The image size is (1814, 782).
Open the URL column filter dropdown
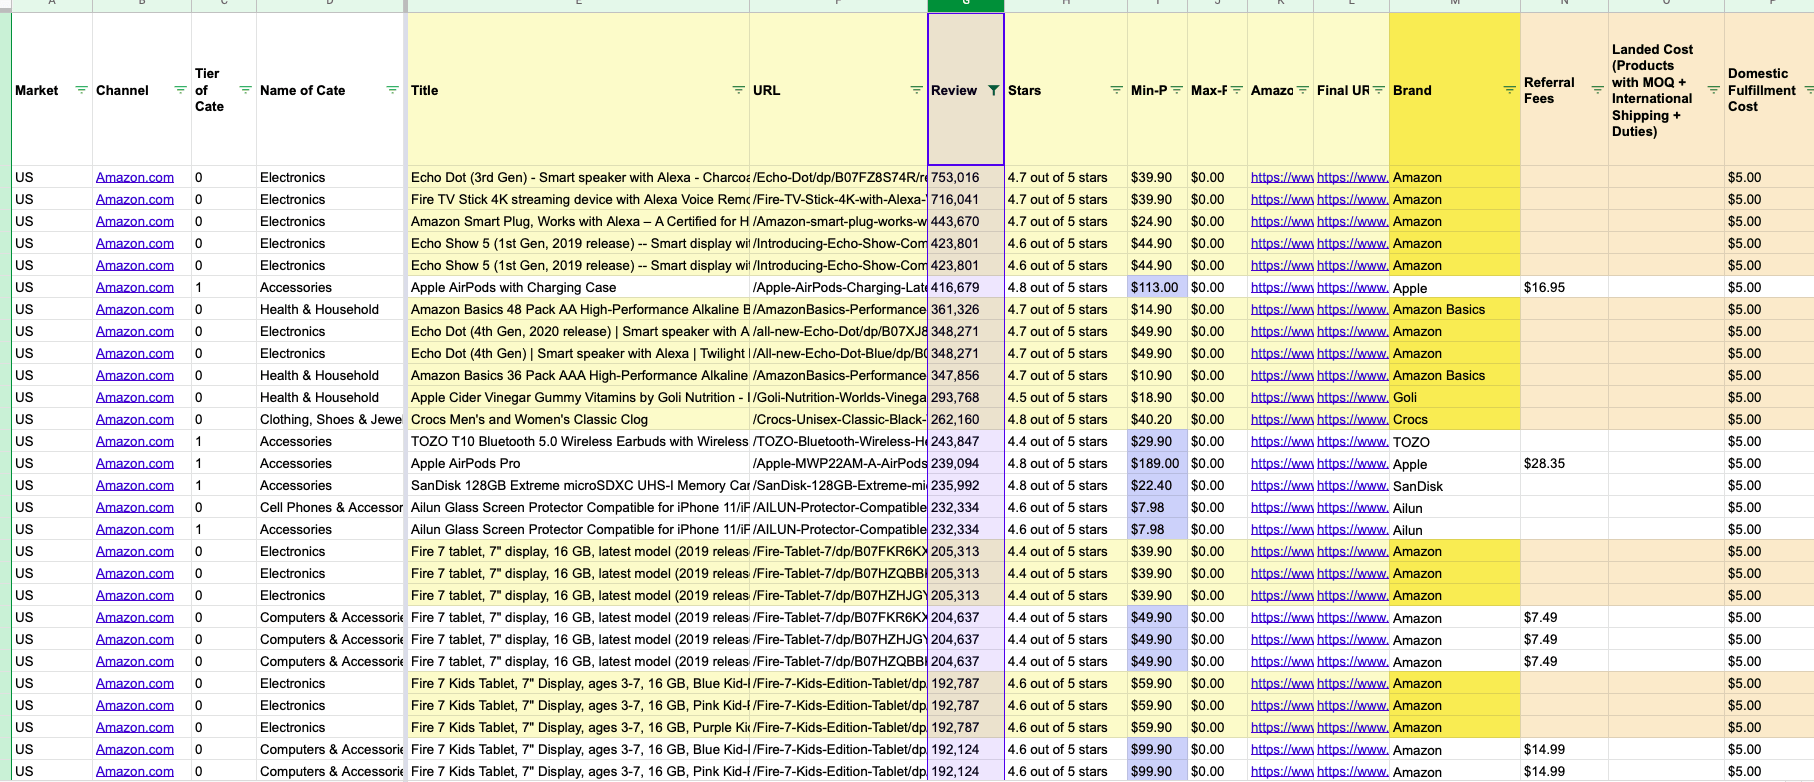916,90
